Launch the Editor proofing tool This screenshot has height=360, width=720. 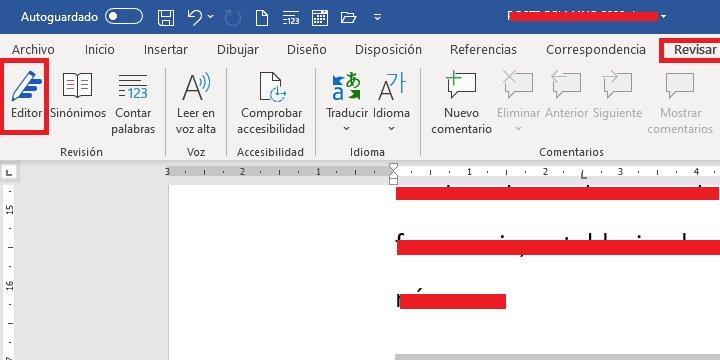(x=26, y=95)
